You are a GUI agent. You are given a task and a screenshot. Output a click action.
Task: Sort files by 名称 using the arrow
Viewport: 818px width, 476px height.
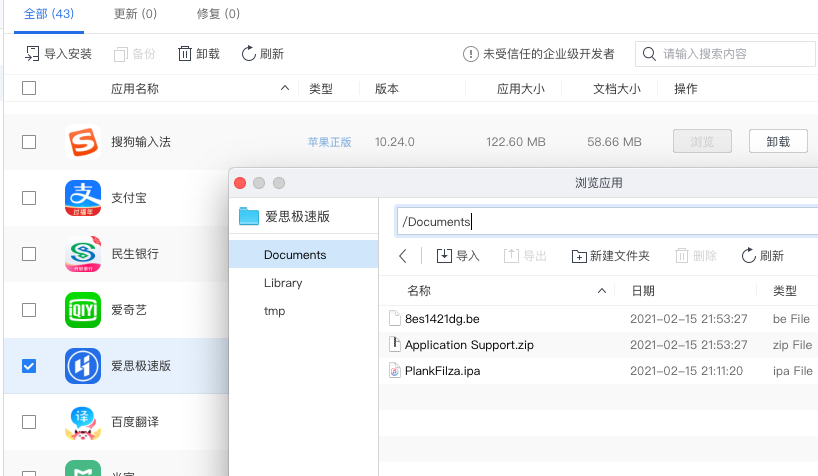pos(602,291)
